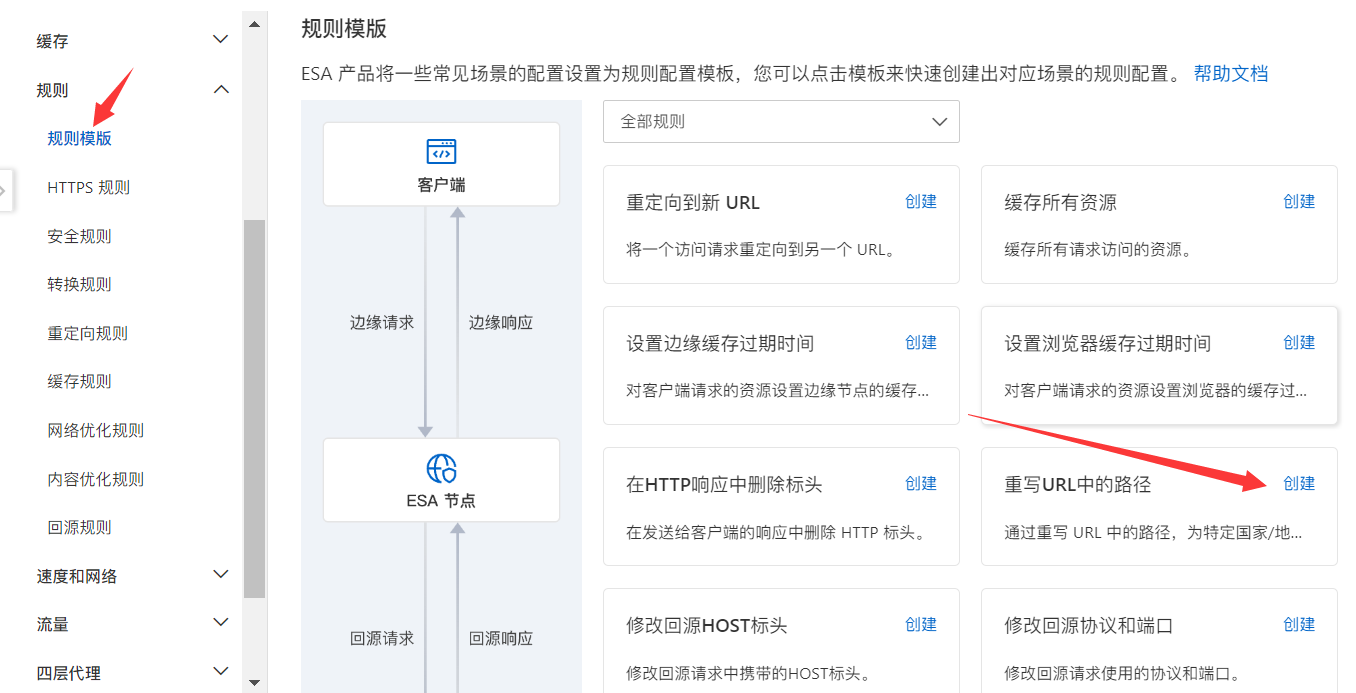The height and width of the screenshot is (693, 1356).
Task: Open HTTPS 规则 in the sidebar
Action: tap(89, 187)
